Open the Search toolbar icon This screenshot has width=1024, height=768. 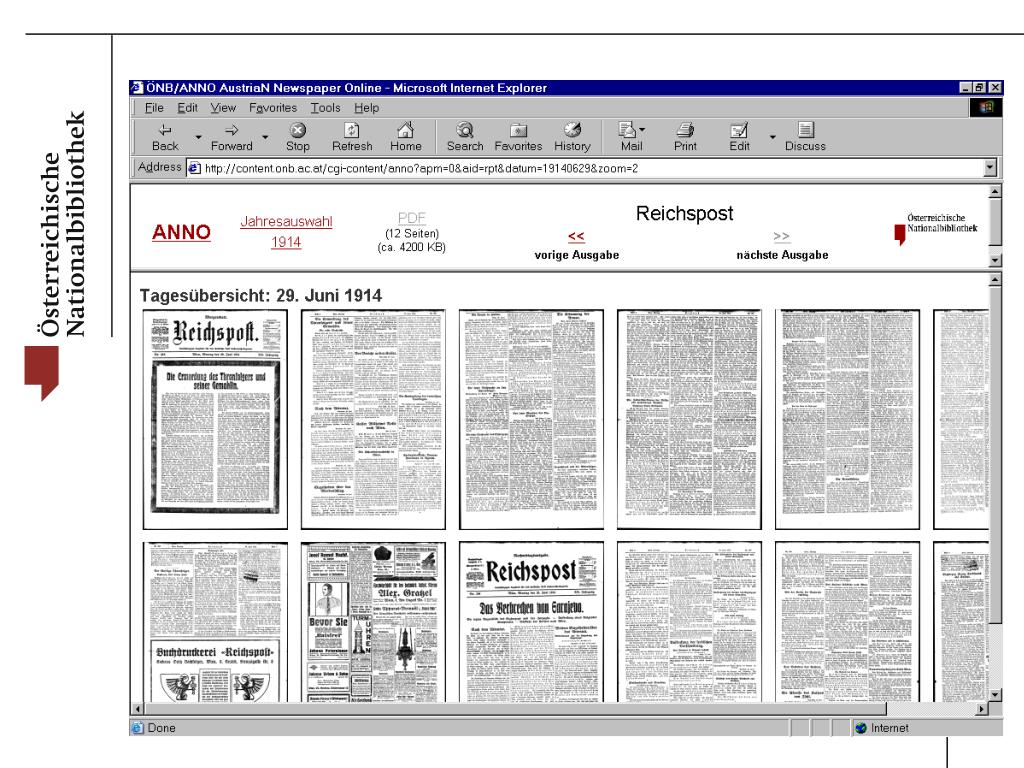point(465,137)
